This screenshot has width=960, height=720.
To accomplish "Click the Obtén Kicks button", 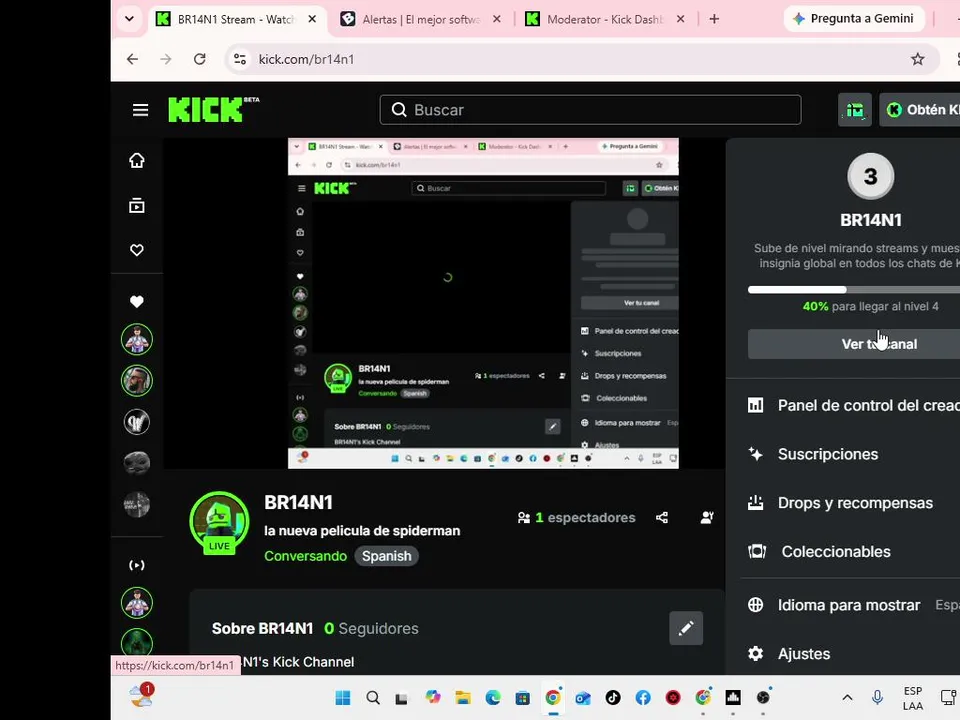I will [920, 110].
